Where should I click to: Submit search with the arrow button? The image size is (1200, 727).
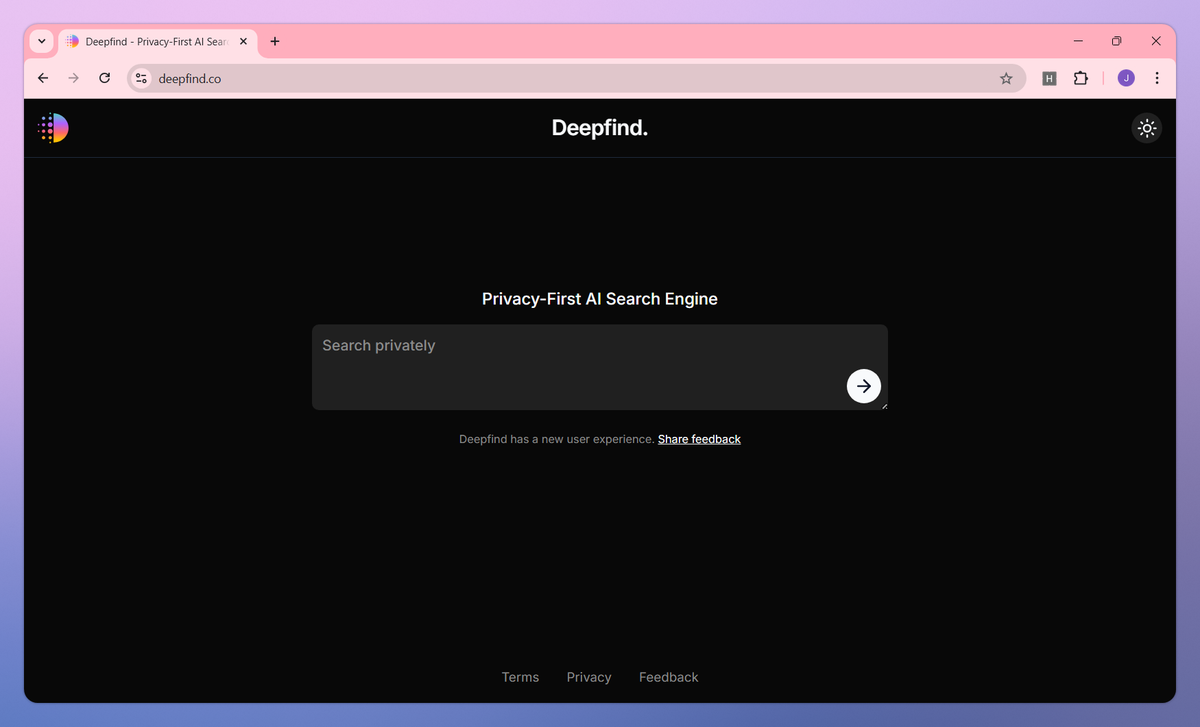click(x=864, y=386)
